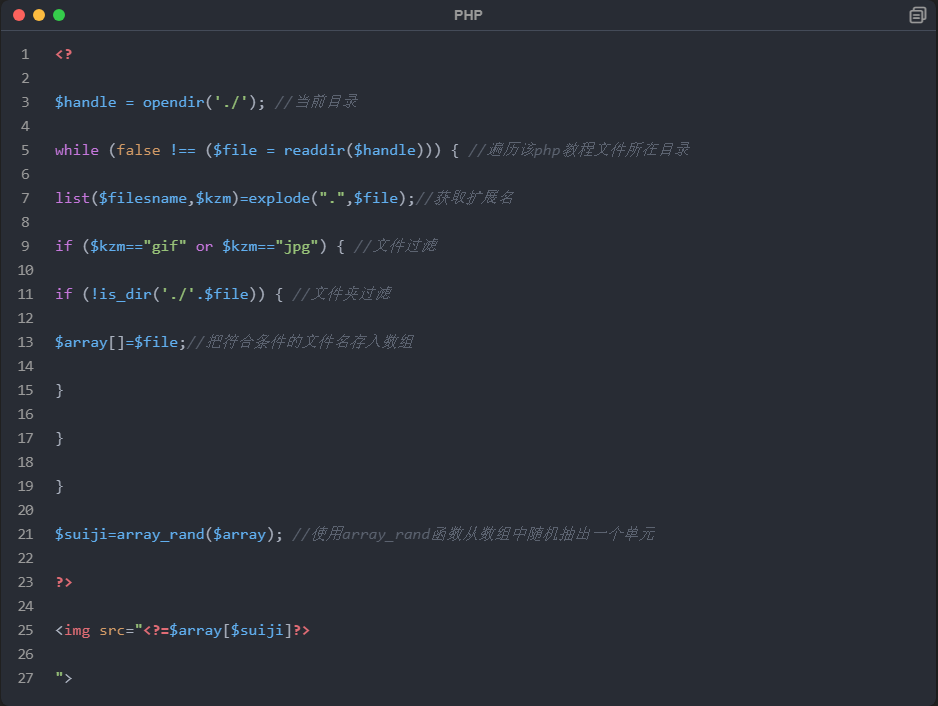Click the img tag on line 25
The width and height of the screenshot is (938, 706).
click(x=77, y=630)
